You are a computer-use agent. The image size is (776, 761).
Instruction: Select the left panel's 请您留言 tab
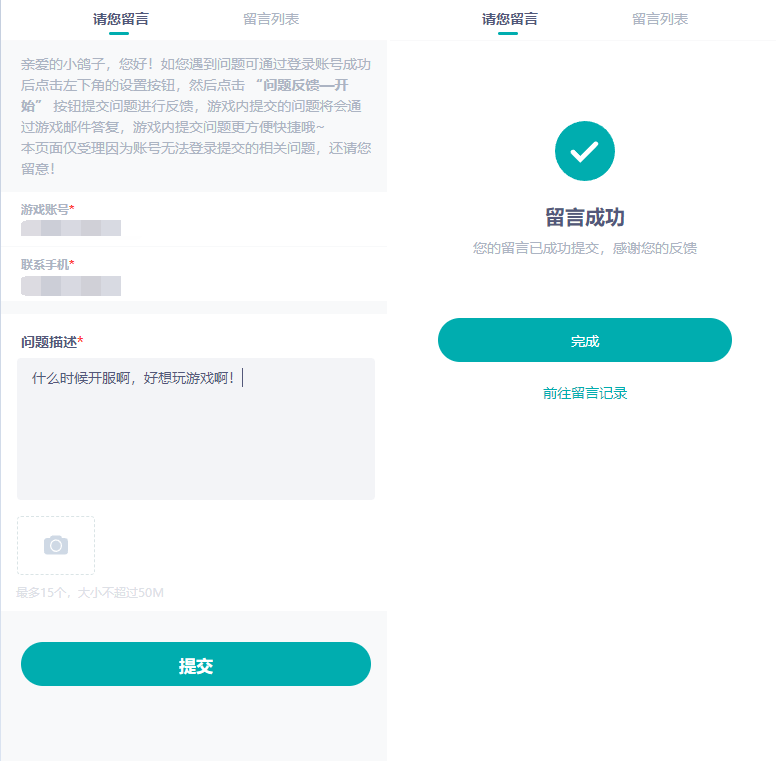(121, 19)
